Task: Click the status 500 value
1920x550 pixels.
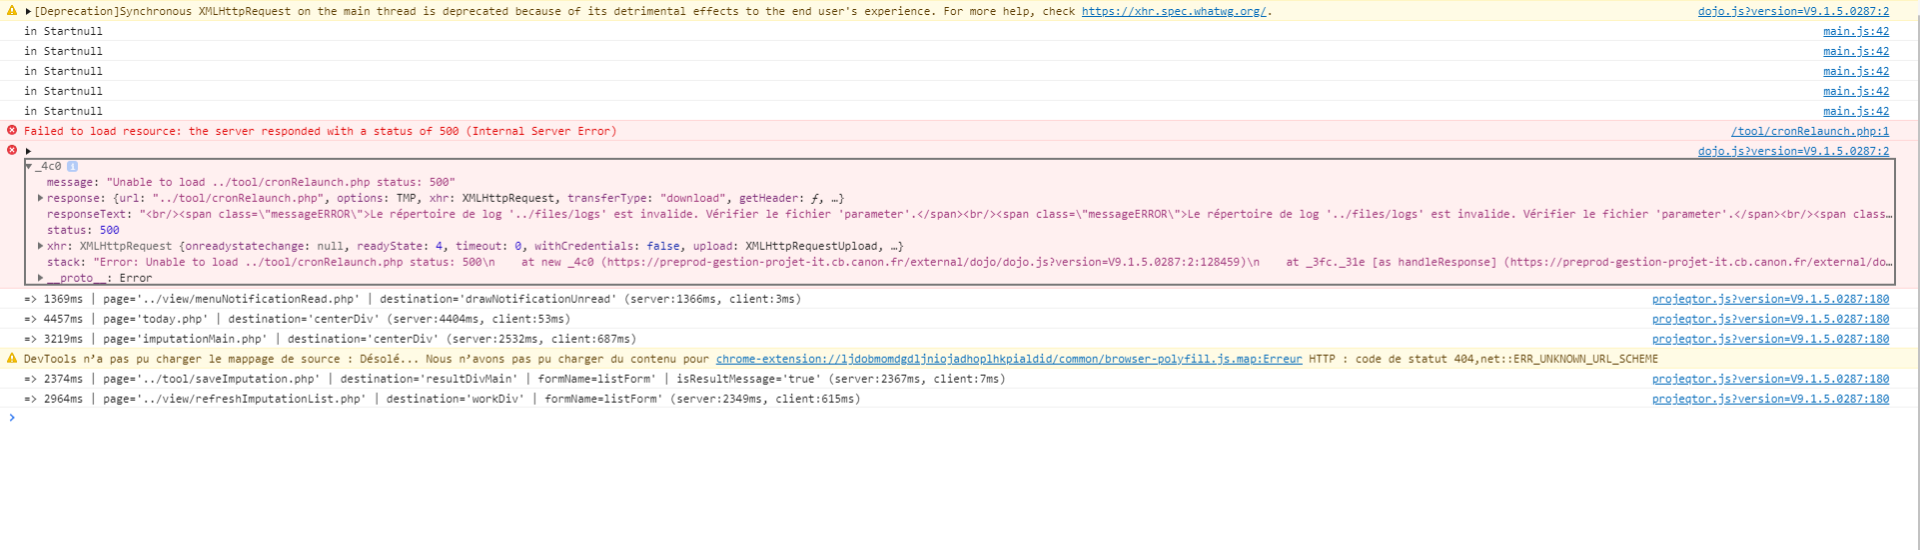Action: click(109, 230)
